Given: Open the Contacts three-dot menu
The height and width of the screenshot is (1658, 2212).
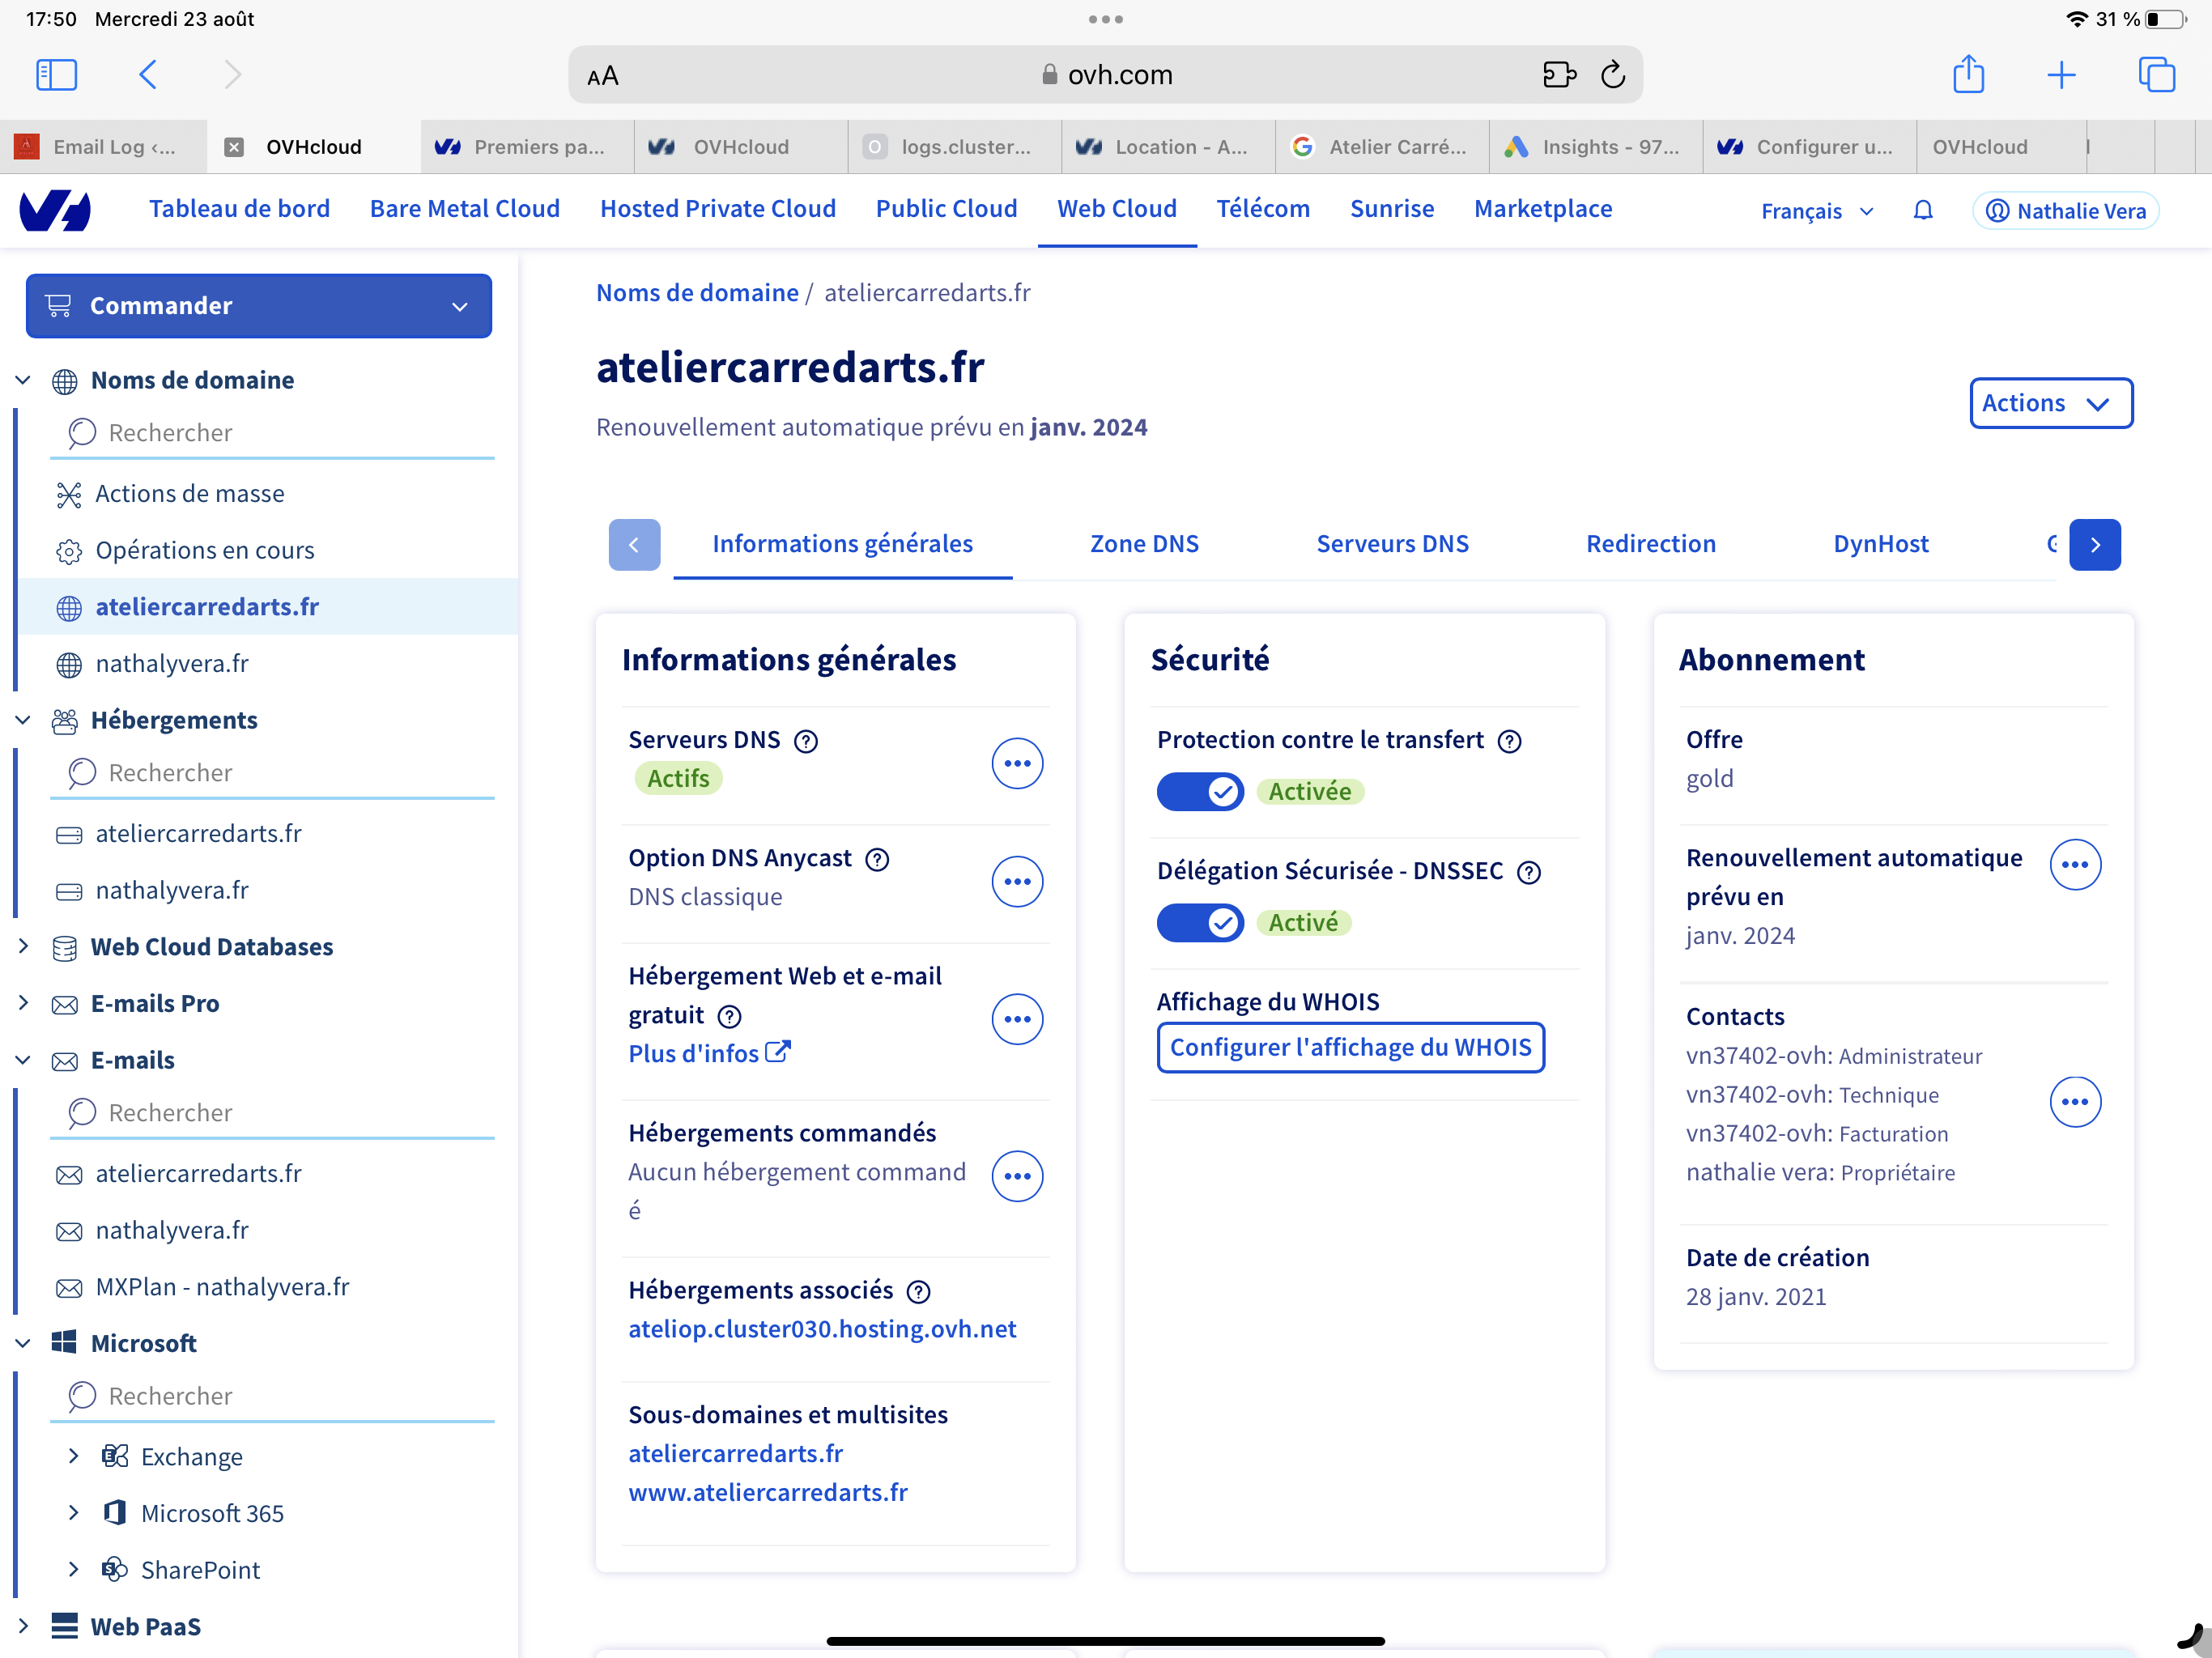Looking at the screenshot, I should pos(2074,1102).
